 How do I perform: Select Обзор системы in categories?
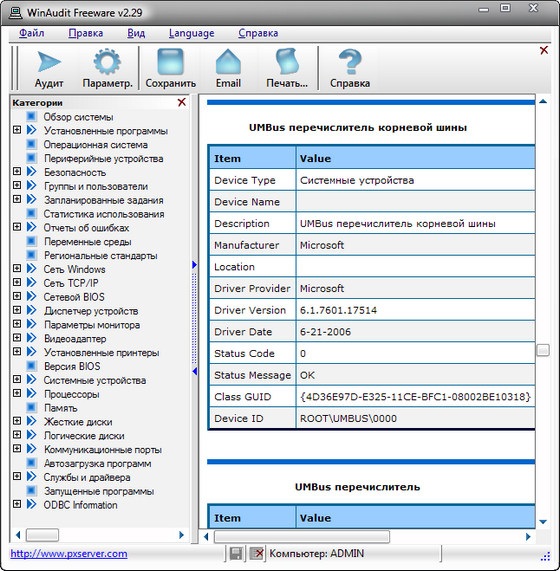(78, 117)
